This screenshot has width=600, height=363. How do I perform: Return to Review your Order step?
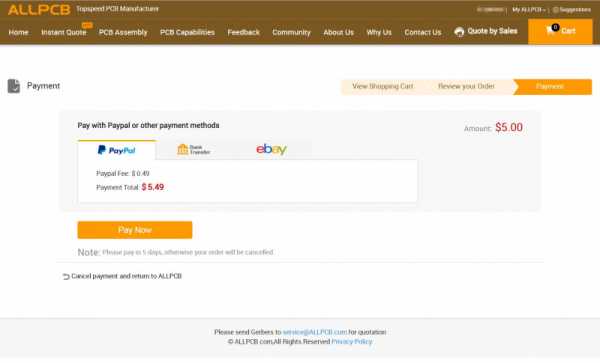[466, 86]
